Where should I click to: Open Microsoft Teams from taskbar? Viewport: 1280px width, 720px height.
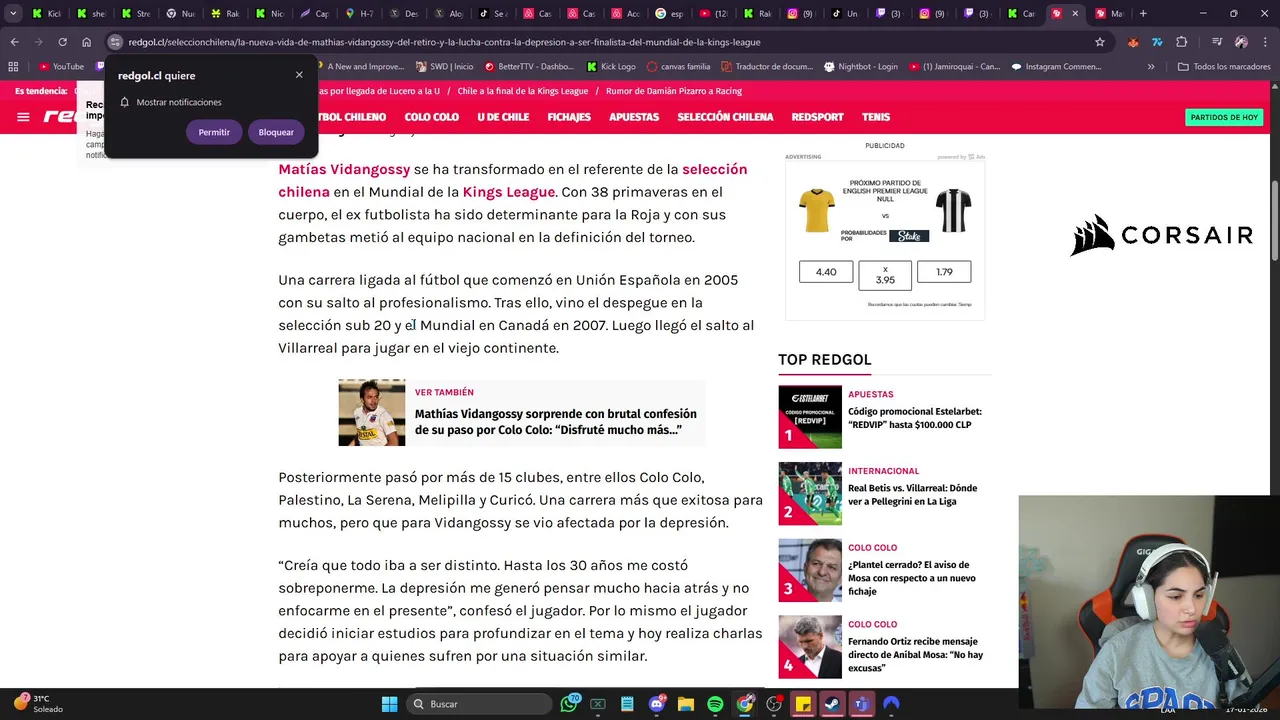coord(861,704)
